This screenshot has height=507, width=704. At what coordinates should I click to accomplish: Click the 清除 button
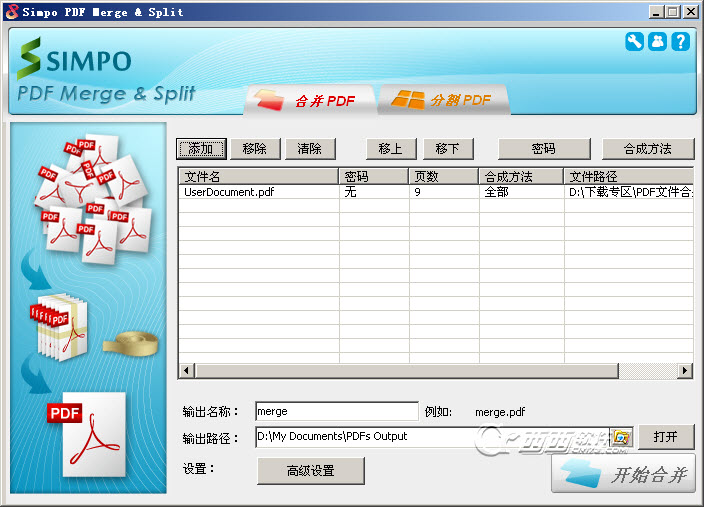pyautogui.click(x=310, y=149)
